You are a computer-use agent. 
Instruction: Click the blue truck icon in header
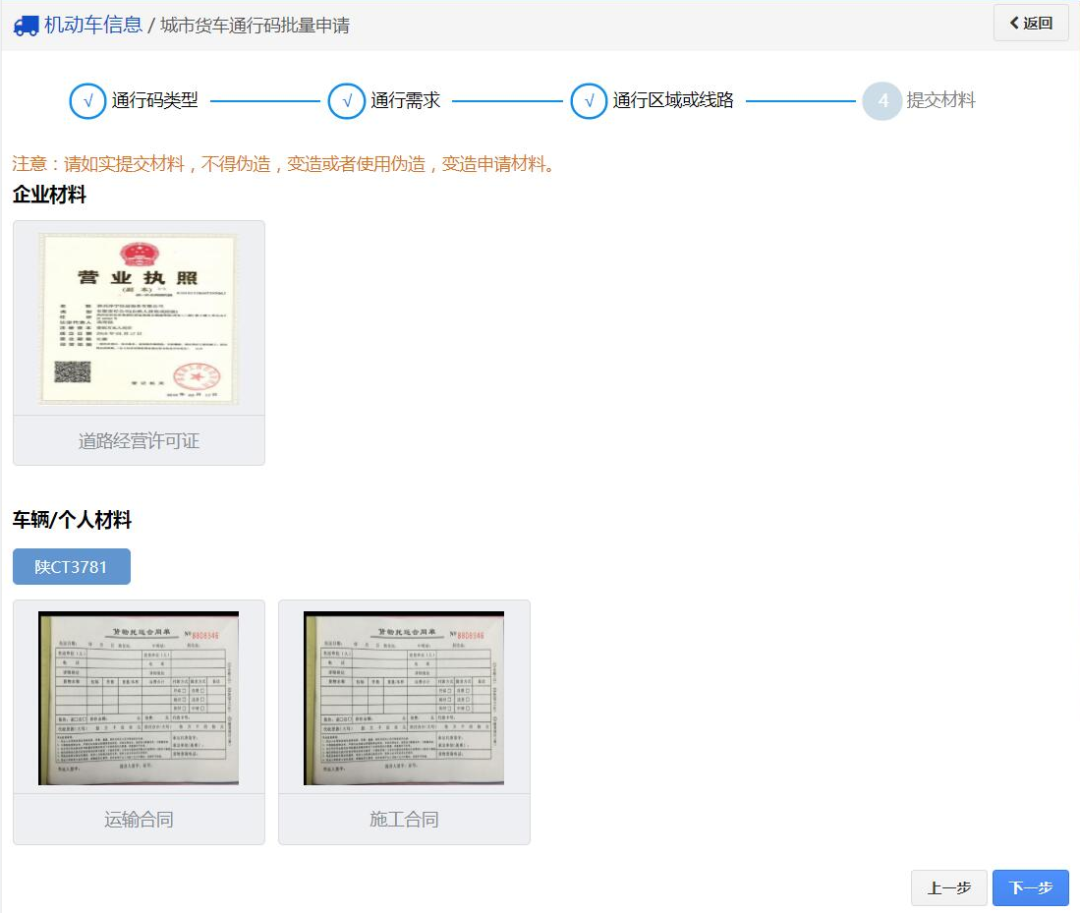(26, 25)
